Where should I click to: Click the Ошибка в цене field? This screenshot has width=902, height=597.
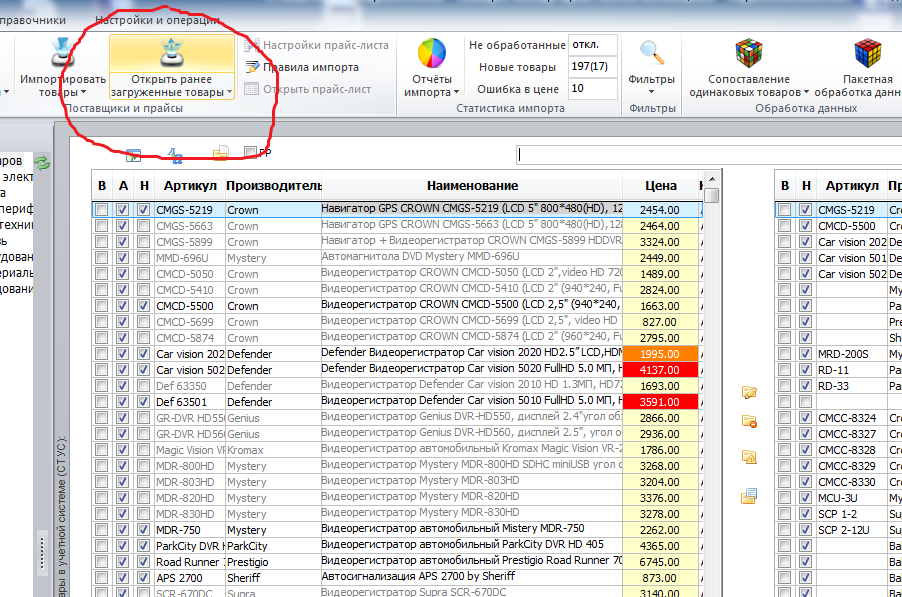click(x=593, y=89)
